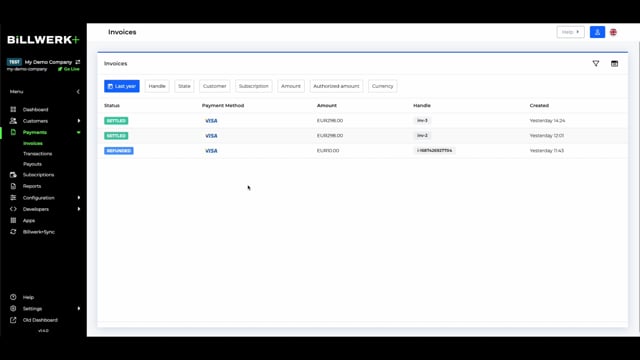Expand the Settings submenu arrow
640x360 pixels.
click(79, 309)
